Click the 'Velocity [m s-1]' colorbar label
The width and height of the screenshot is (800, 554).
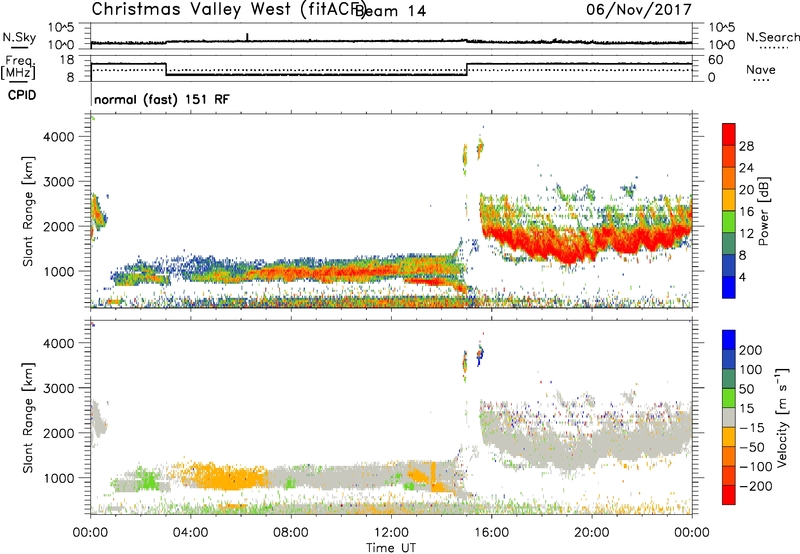tap(782, 417)
